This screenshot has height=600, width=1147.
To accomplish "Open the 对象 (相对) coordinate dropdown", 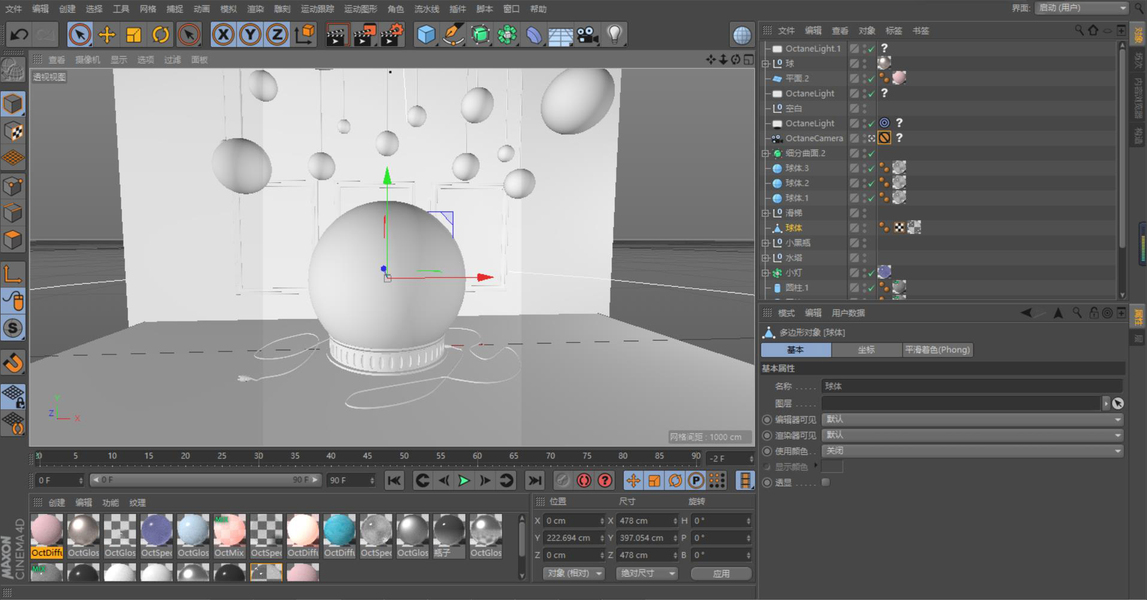I will [x=574, y=573].
